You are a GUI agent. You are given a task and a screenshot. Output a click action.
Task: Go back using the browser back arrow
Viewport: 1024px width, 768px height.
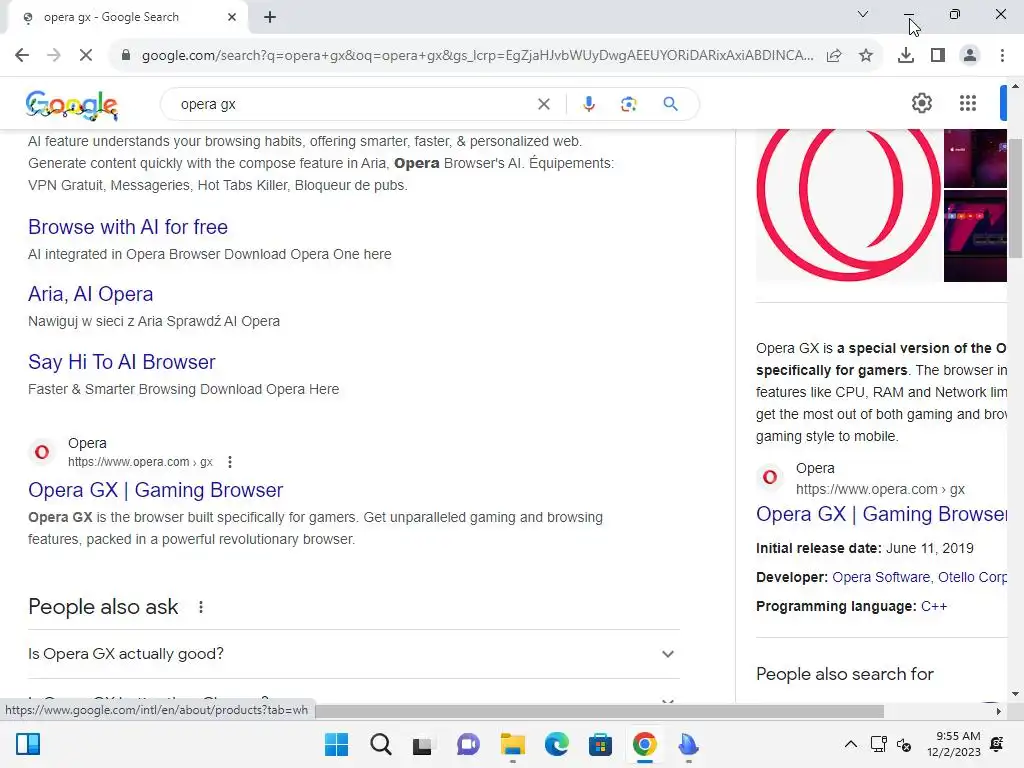click(22, 56)
